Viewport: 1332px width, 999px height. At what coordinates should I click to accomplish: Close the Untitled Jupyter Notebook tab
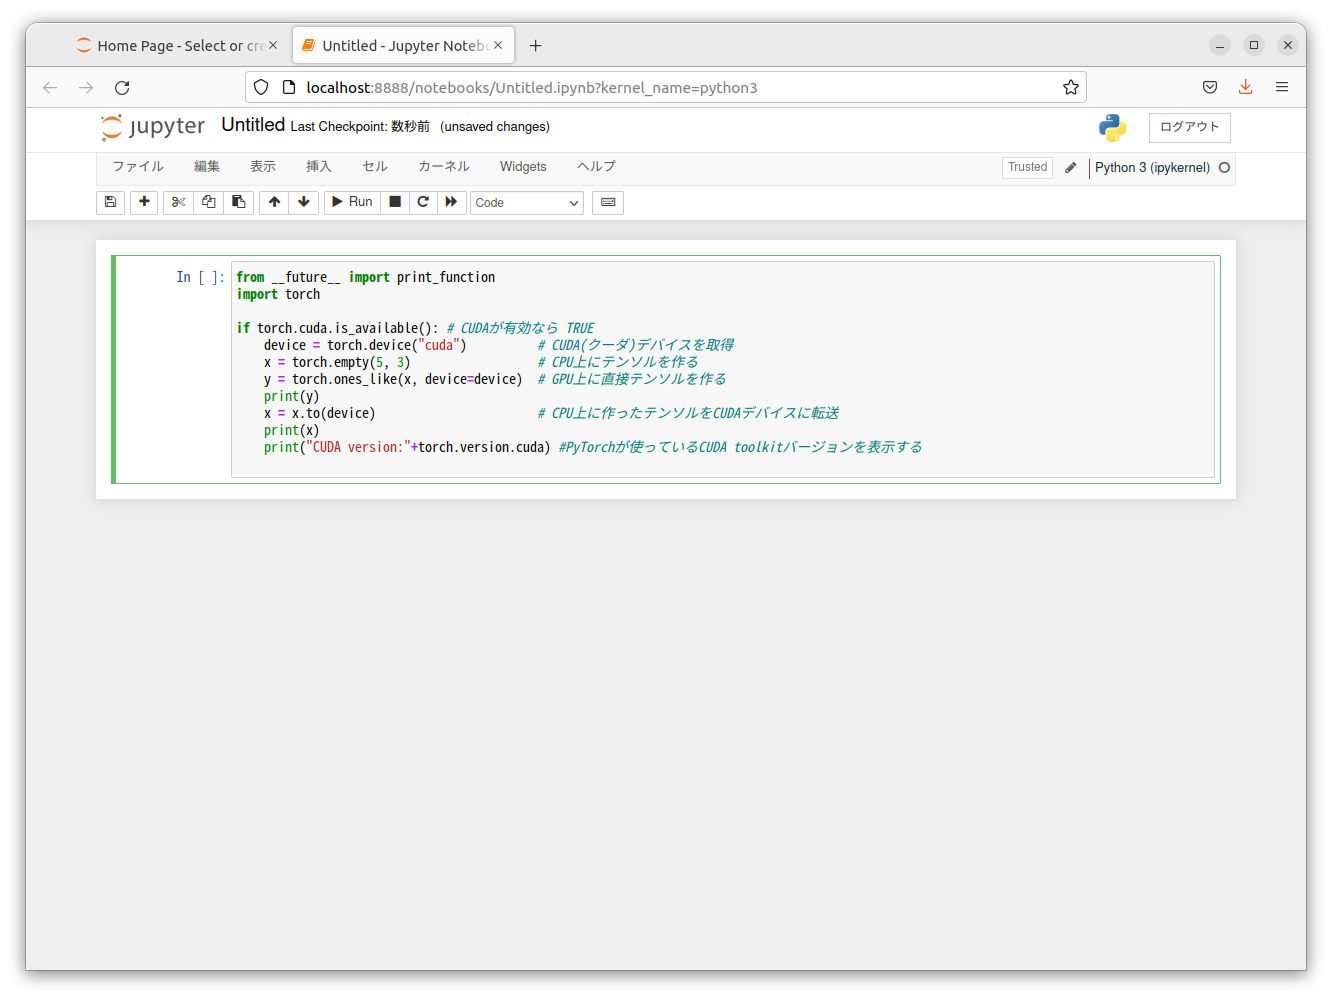tap(498, 45)
